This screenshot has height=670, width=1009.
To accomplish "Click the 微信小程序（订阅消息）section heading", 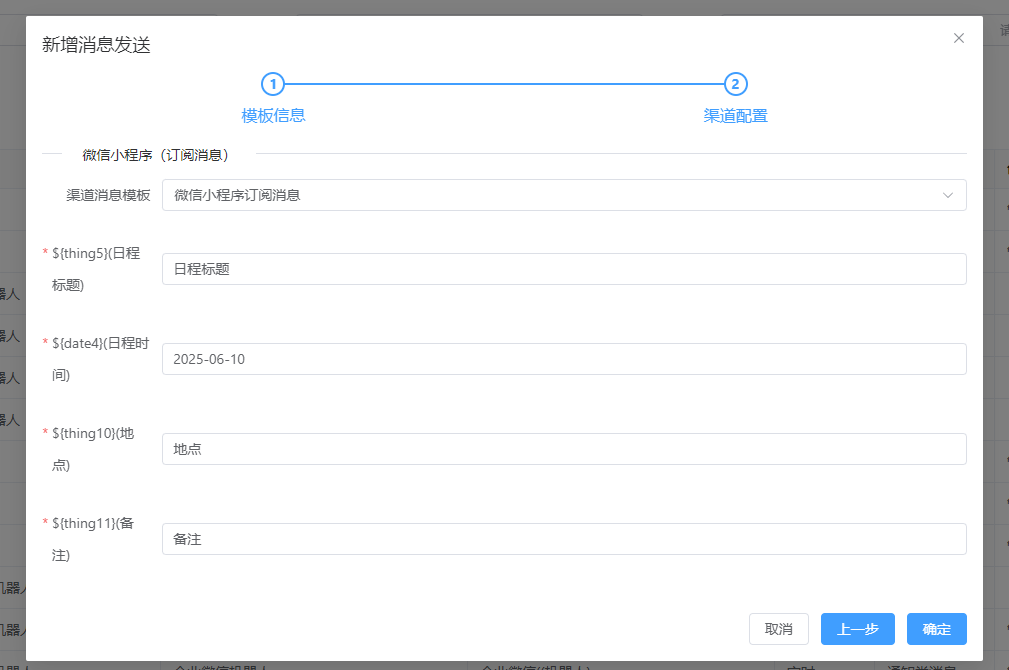I will [x=155, y=154].
